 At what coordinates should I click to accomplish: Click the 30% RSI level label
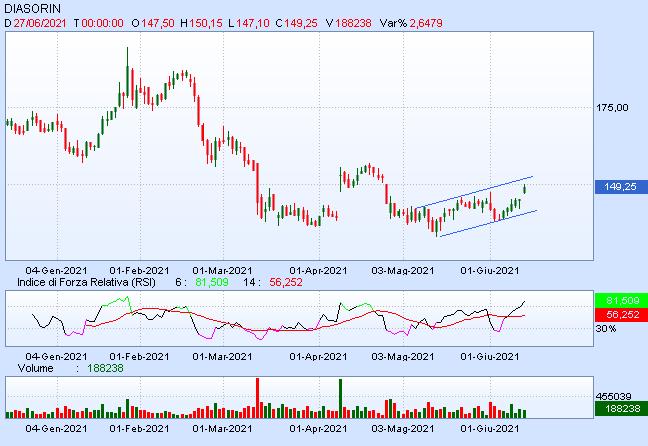pyautogui.click(x=606, y=329)
